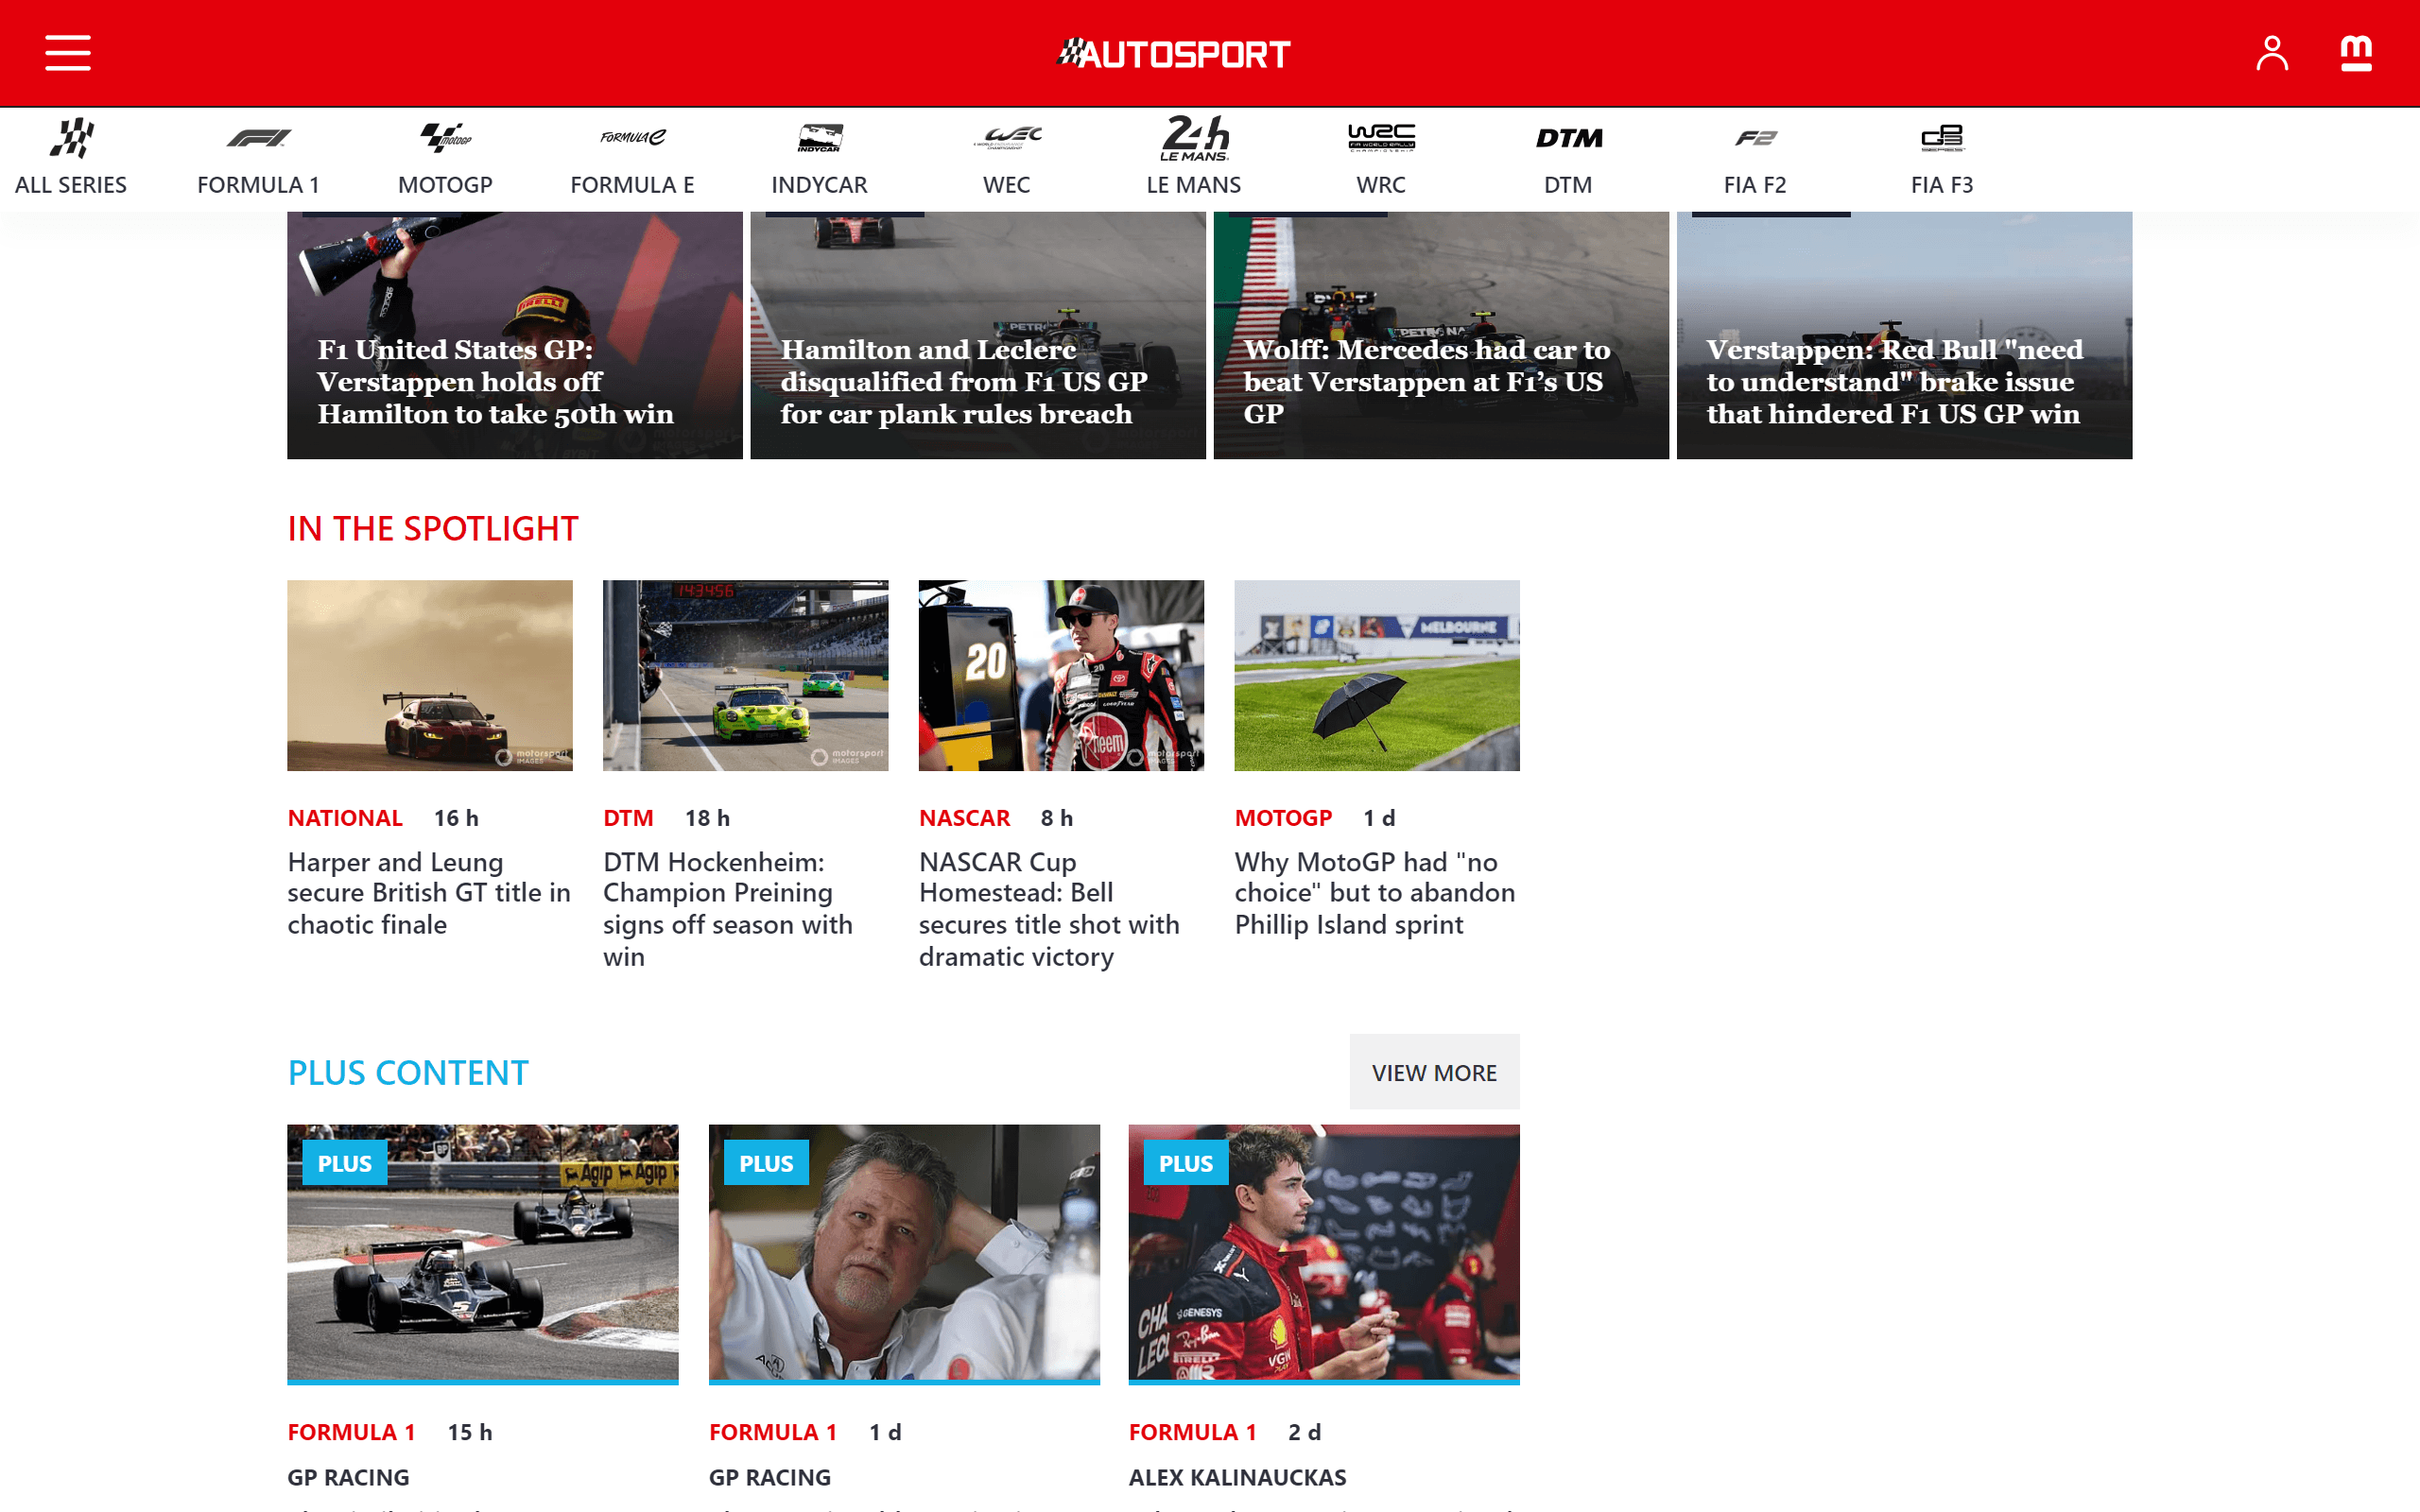Image resolution: width=2420 pixels, height=1512 pixels.
Task: Select the FIA F3 nav label
Action: (1942, 185)
